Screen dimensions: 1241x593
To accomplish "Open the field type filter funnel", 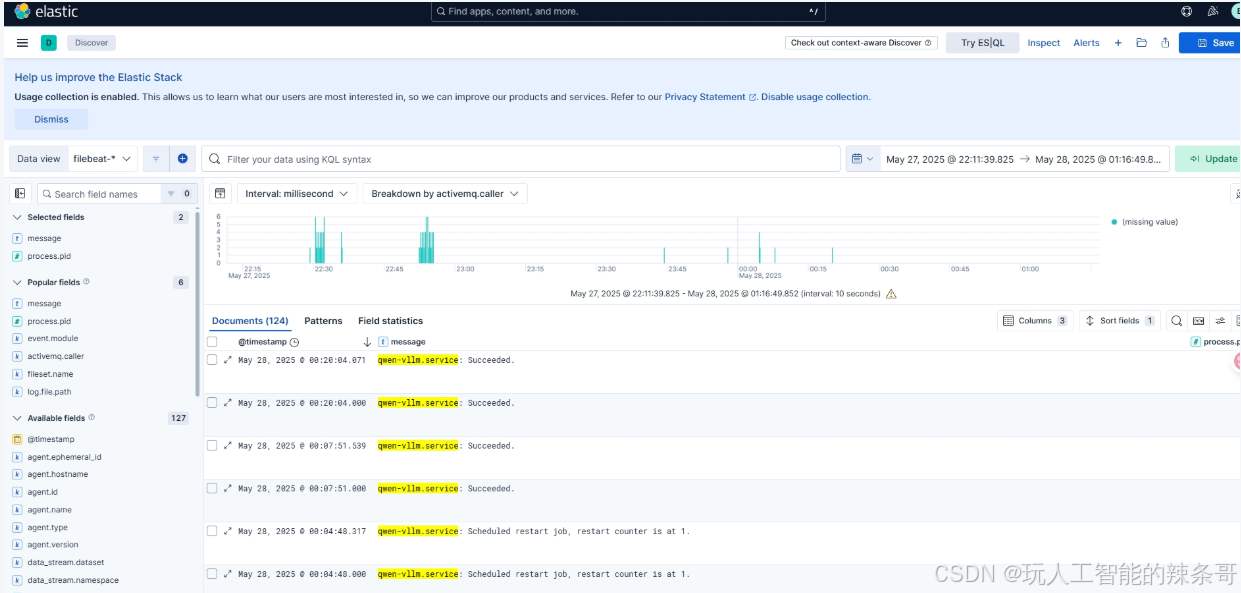I will point(171,194).
